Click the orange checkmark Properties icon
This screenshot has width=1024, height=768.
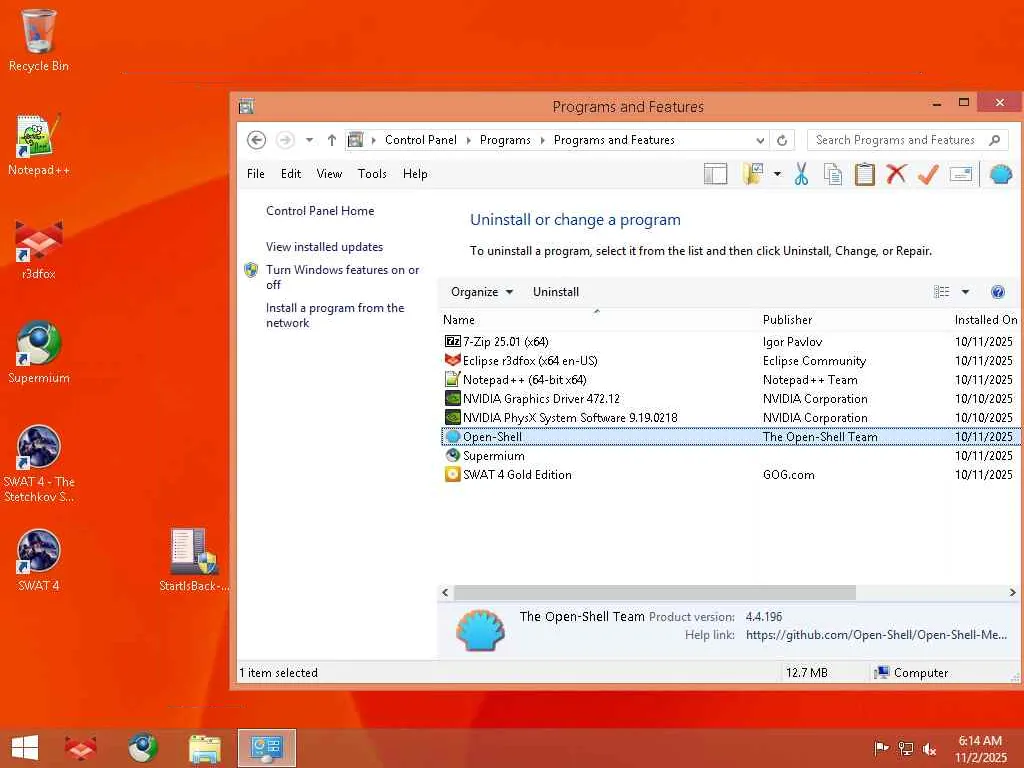(928, 174)
